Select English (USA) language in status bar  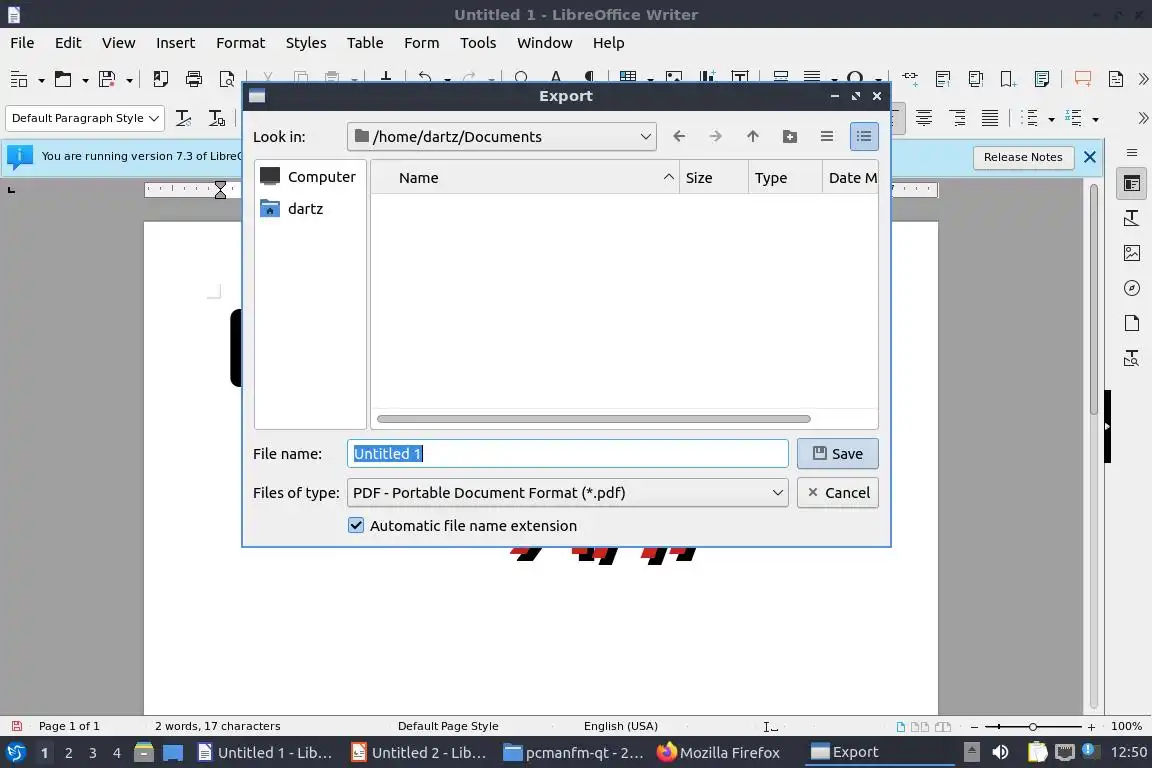621,726
